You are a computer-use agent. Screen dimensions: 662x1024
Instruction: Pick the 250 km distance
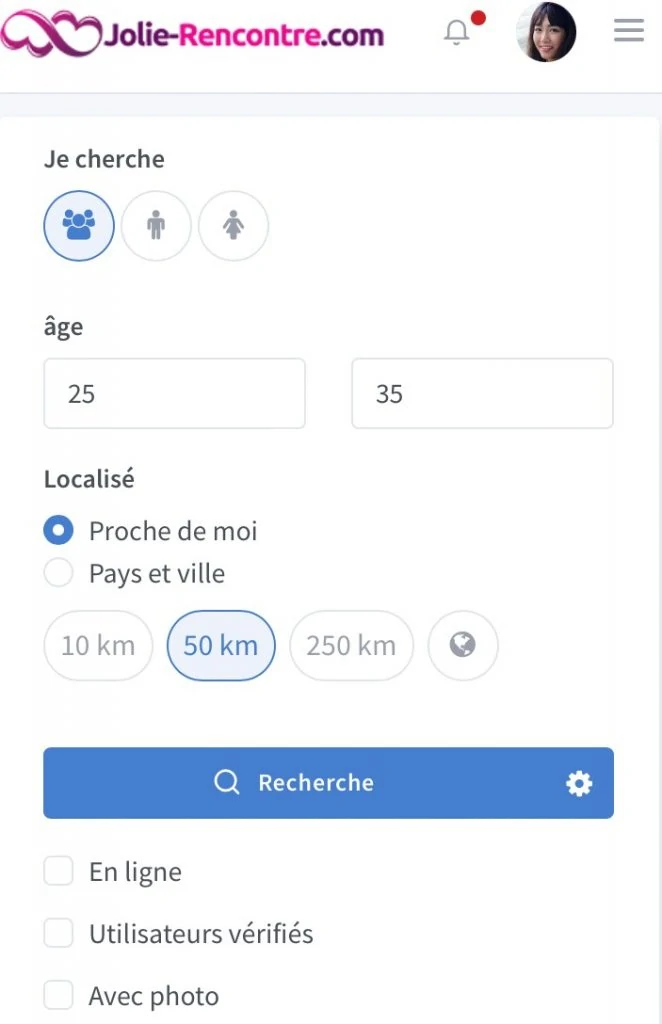351,645
